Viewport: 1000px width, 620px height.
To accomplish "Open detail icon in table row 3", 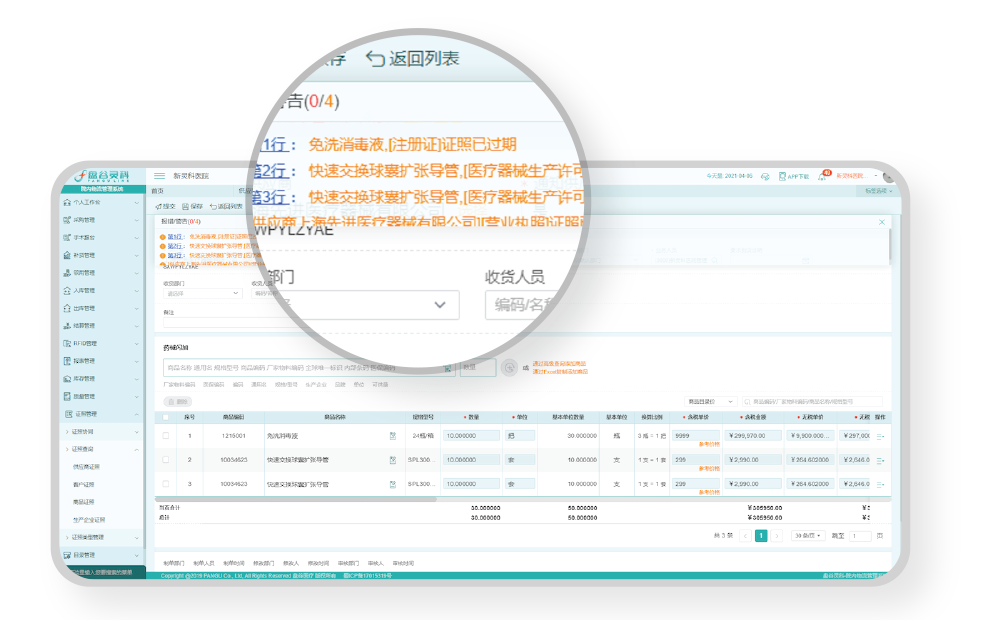I will [x=392, y=484].
